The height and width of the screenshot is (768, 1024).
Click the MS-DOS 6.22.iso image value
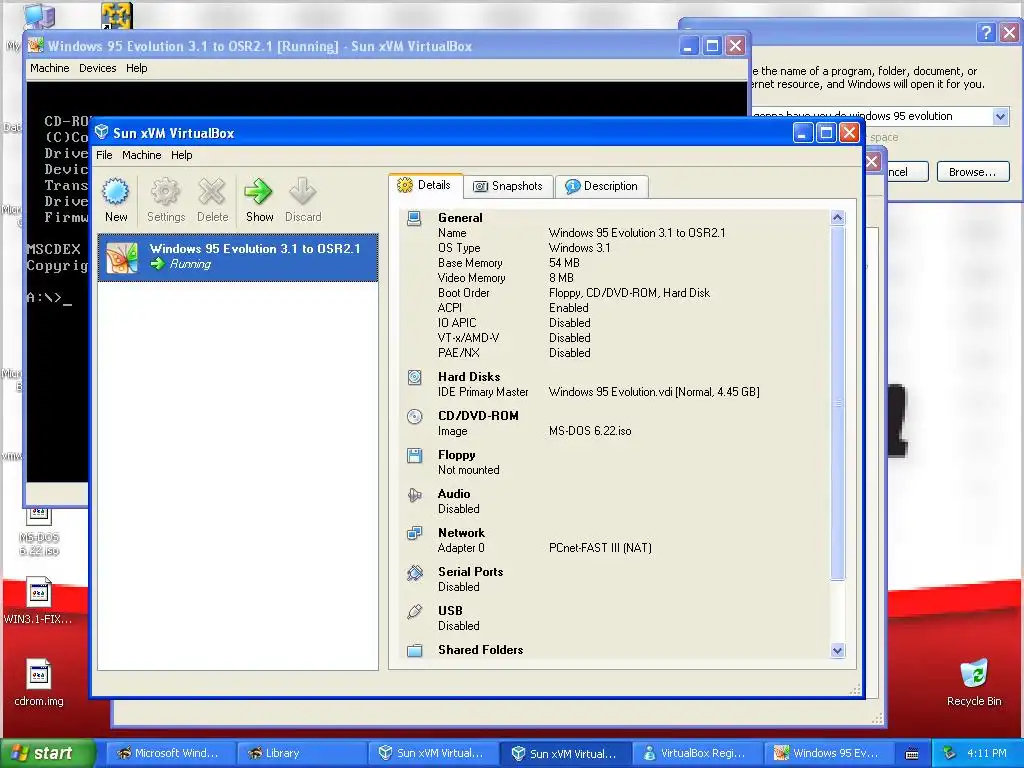590,431
